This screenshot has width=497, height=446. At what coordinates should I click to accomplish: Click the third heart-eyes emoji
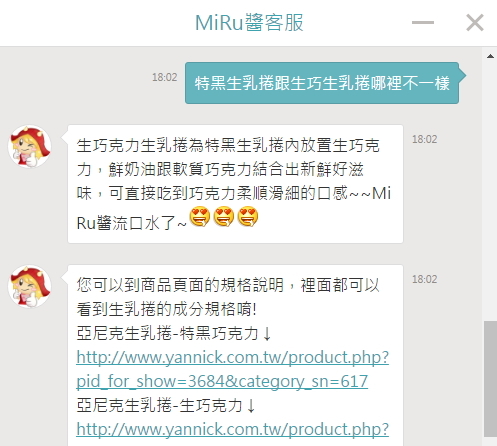click(x=248, y=217)
